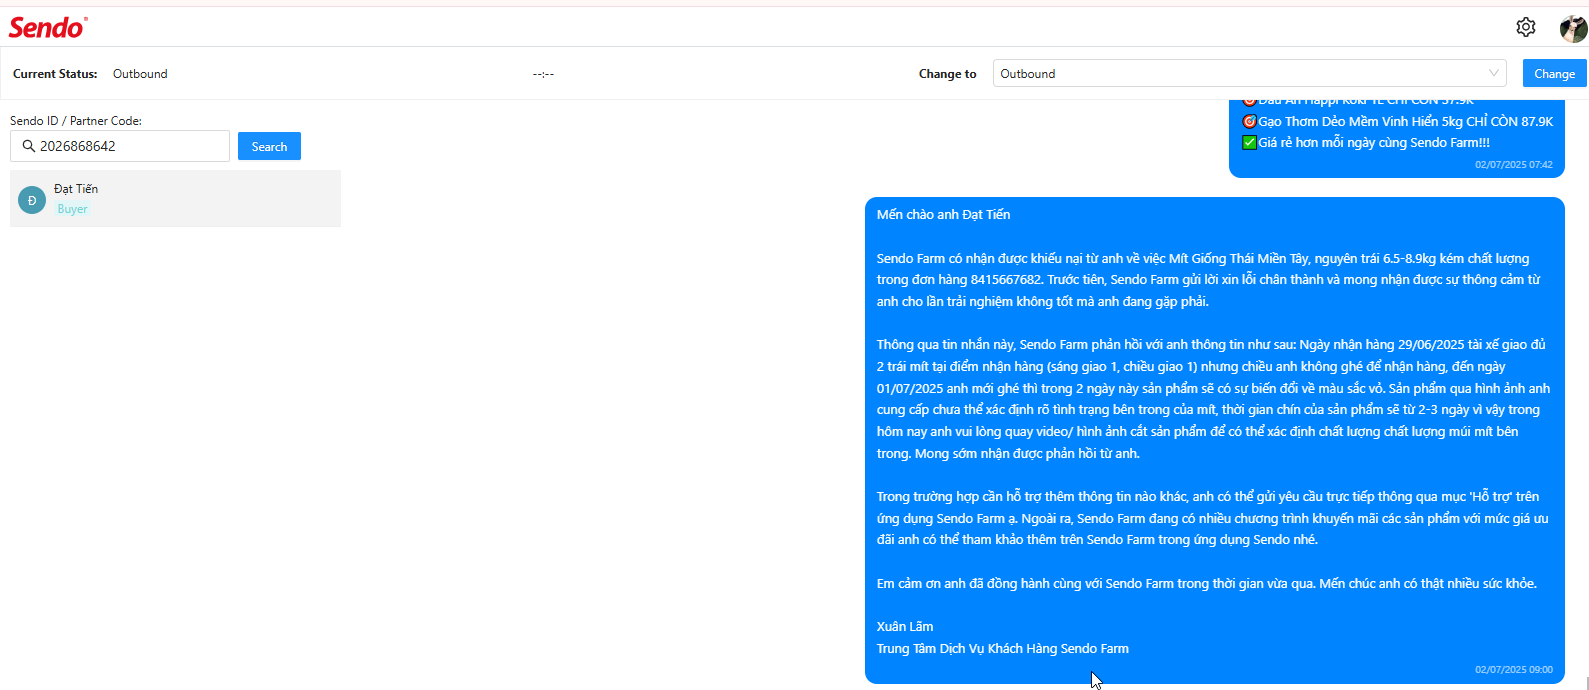Click the dropdown arrow beside Outbound
This screenshot has height=690, width=1589.
click(1494, 73)
